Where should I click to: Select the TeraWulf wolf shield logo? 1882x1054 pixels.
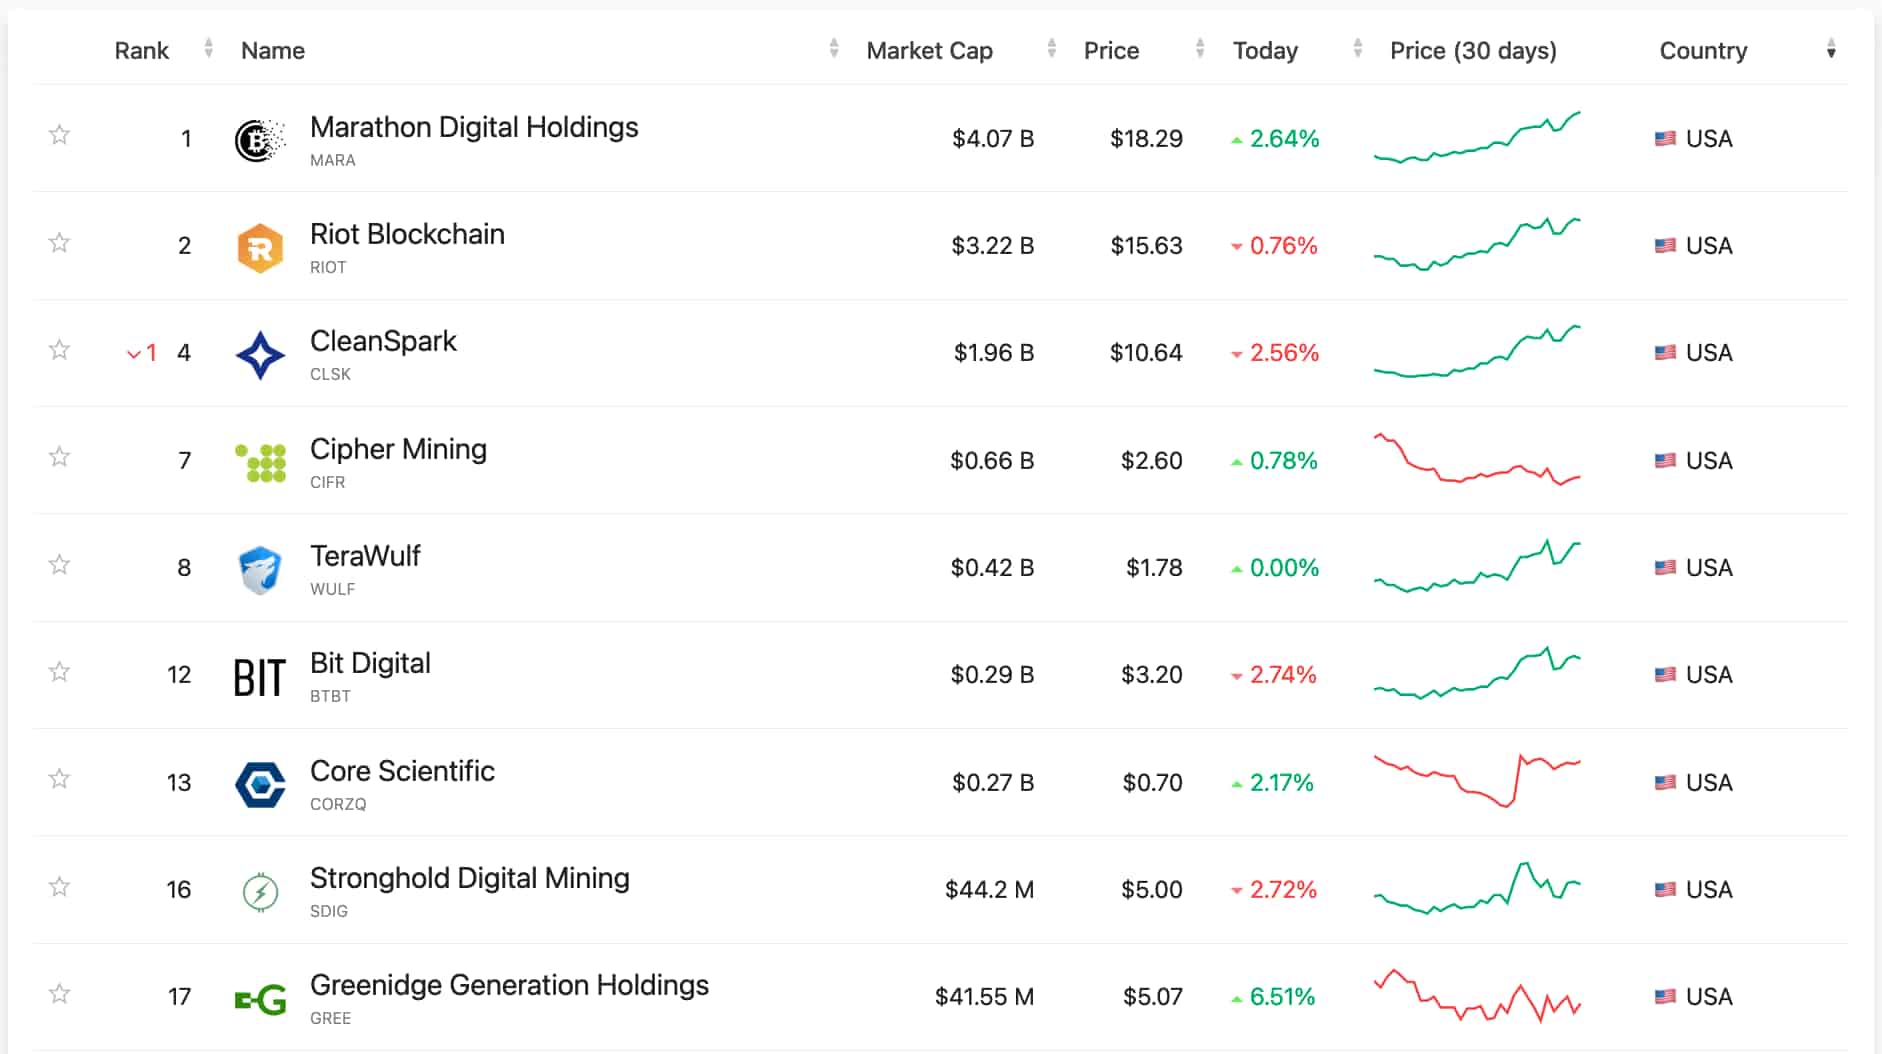pos(258,567)
